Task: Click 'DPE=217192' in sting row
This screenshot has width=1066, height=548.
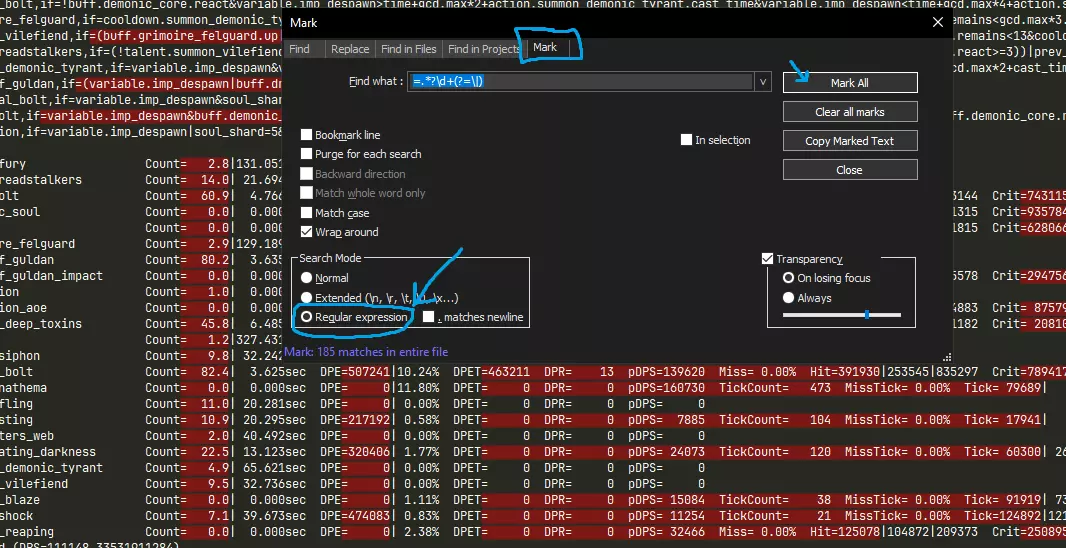Action: pos(355,420)
